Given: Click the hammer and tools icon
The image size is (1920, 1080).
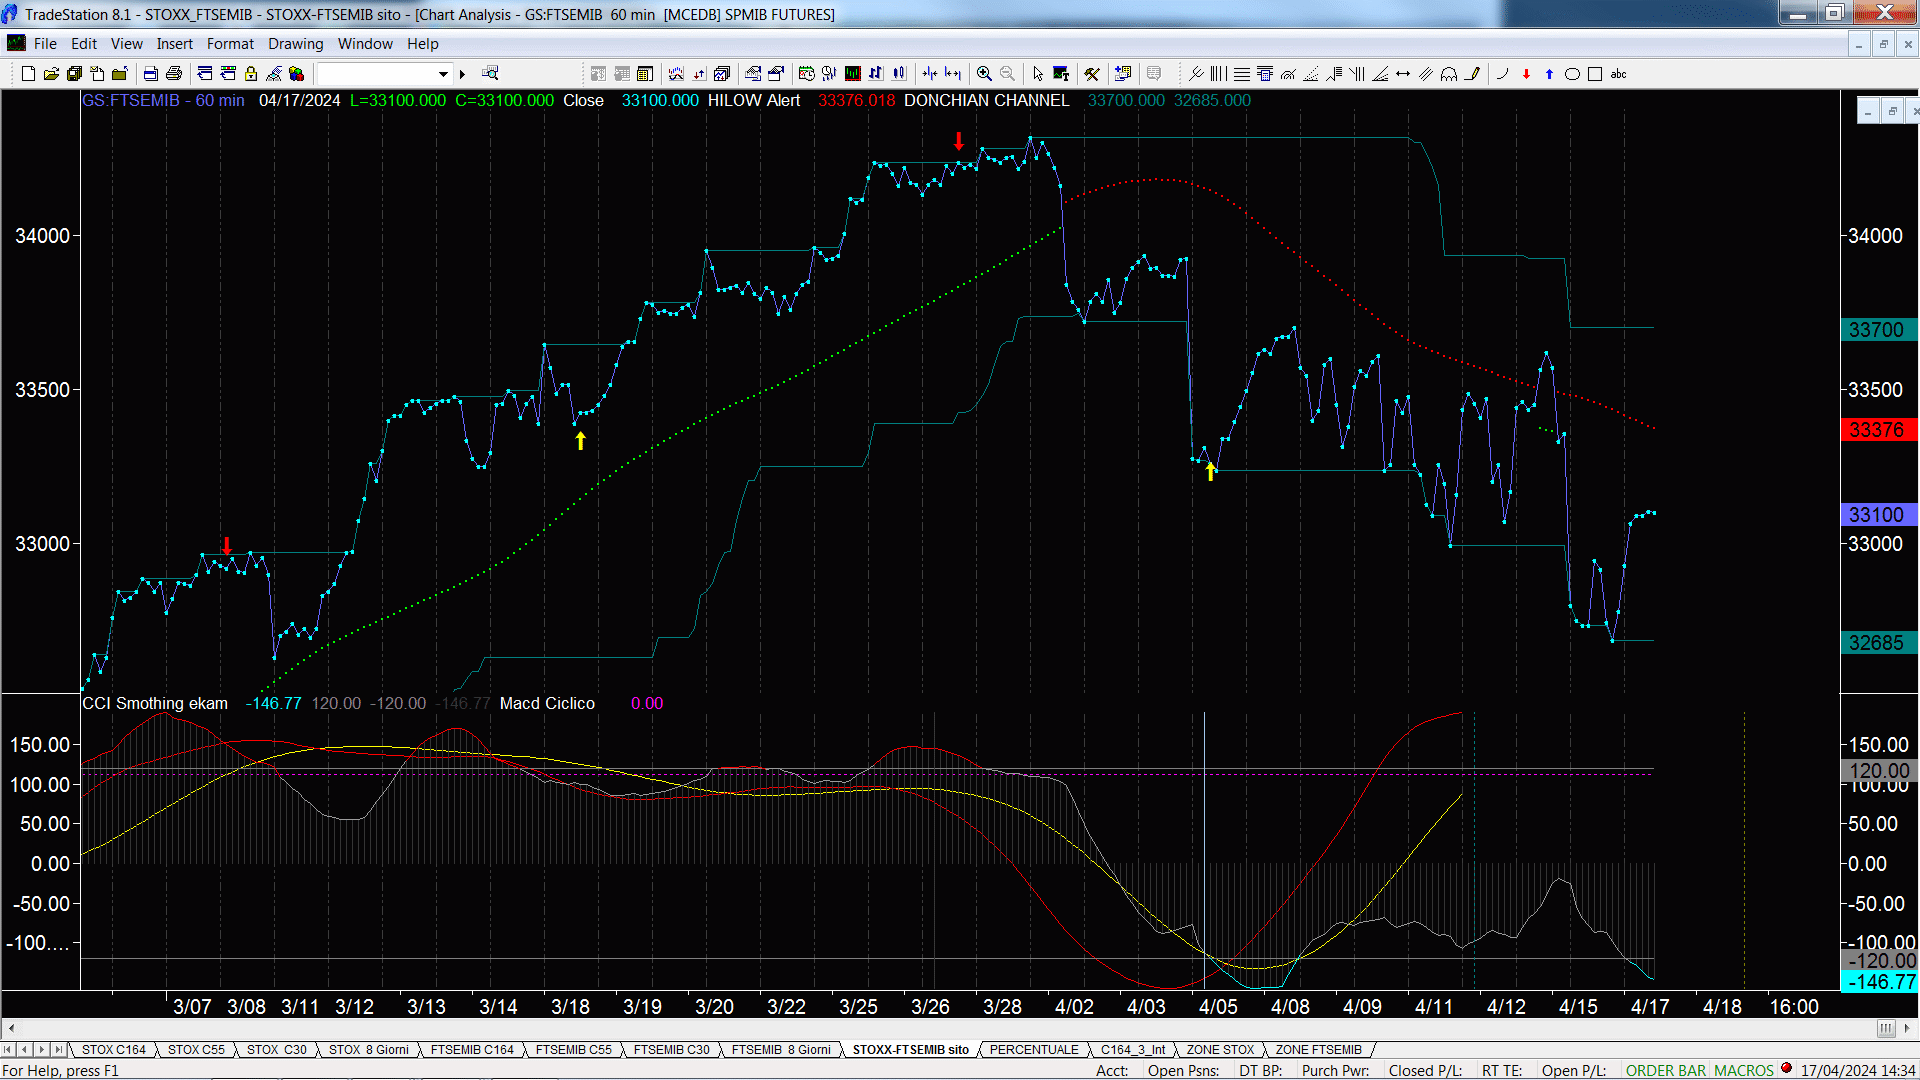Looking at the screenshot, I should [x=1092, y=74].
